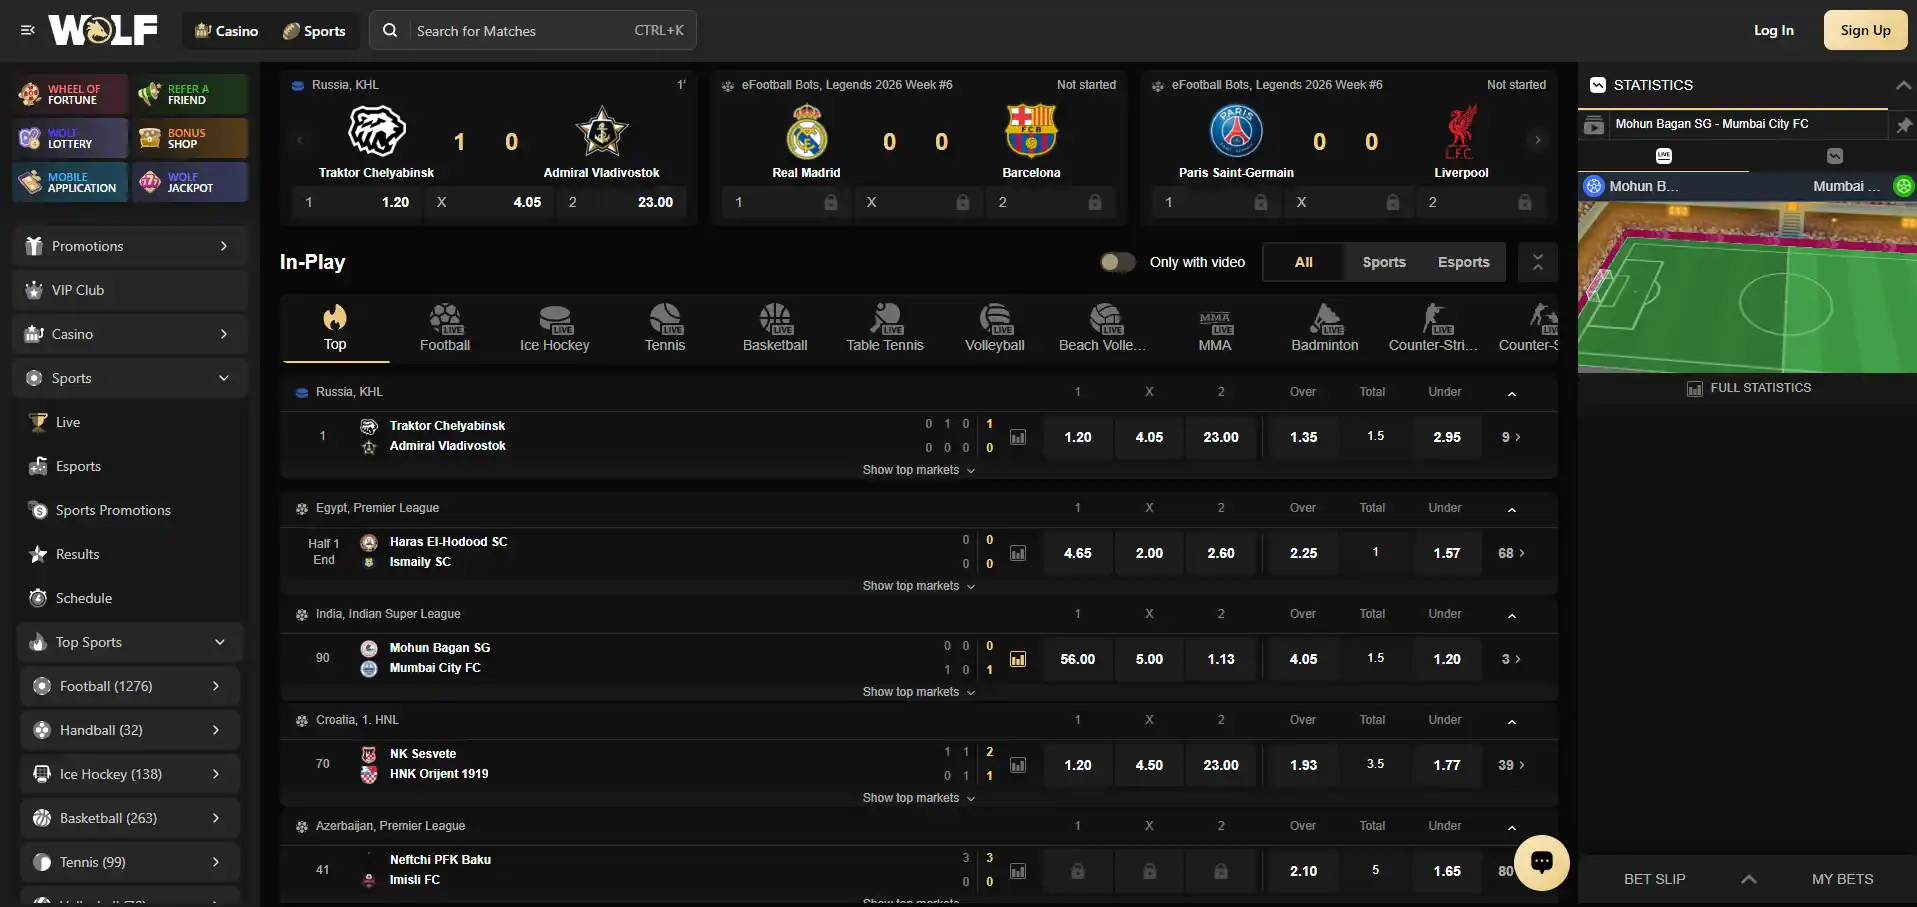Screen dimensions: 1917x907
Task: Toggle Only with video switch
Action: pyautogui.click(x=1118, y=262)
